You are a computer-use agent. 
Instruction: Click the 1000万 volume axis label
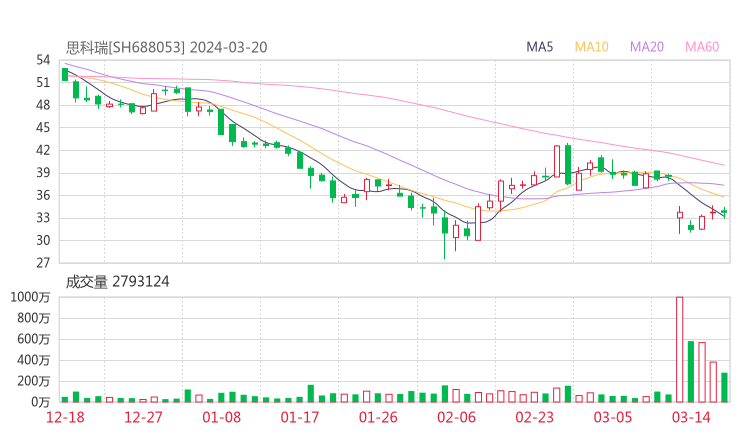[30, 297]
